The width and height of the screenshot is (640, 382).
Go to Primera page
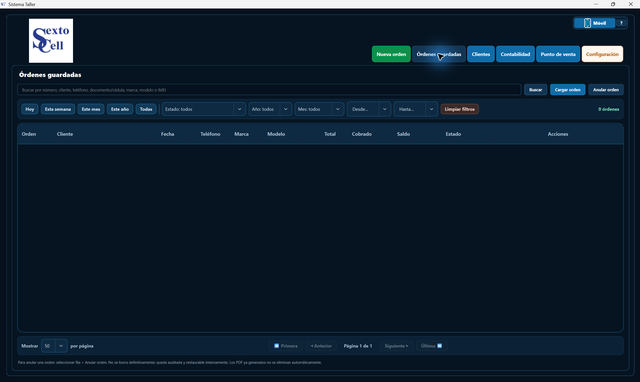[286, 346]
